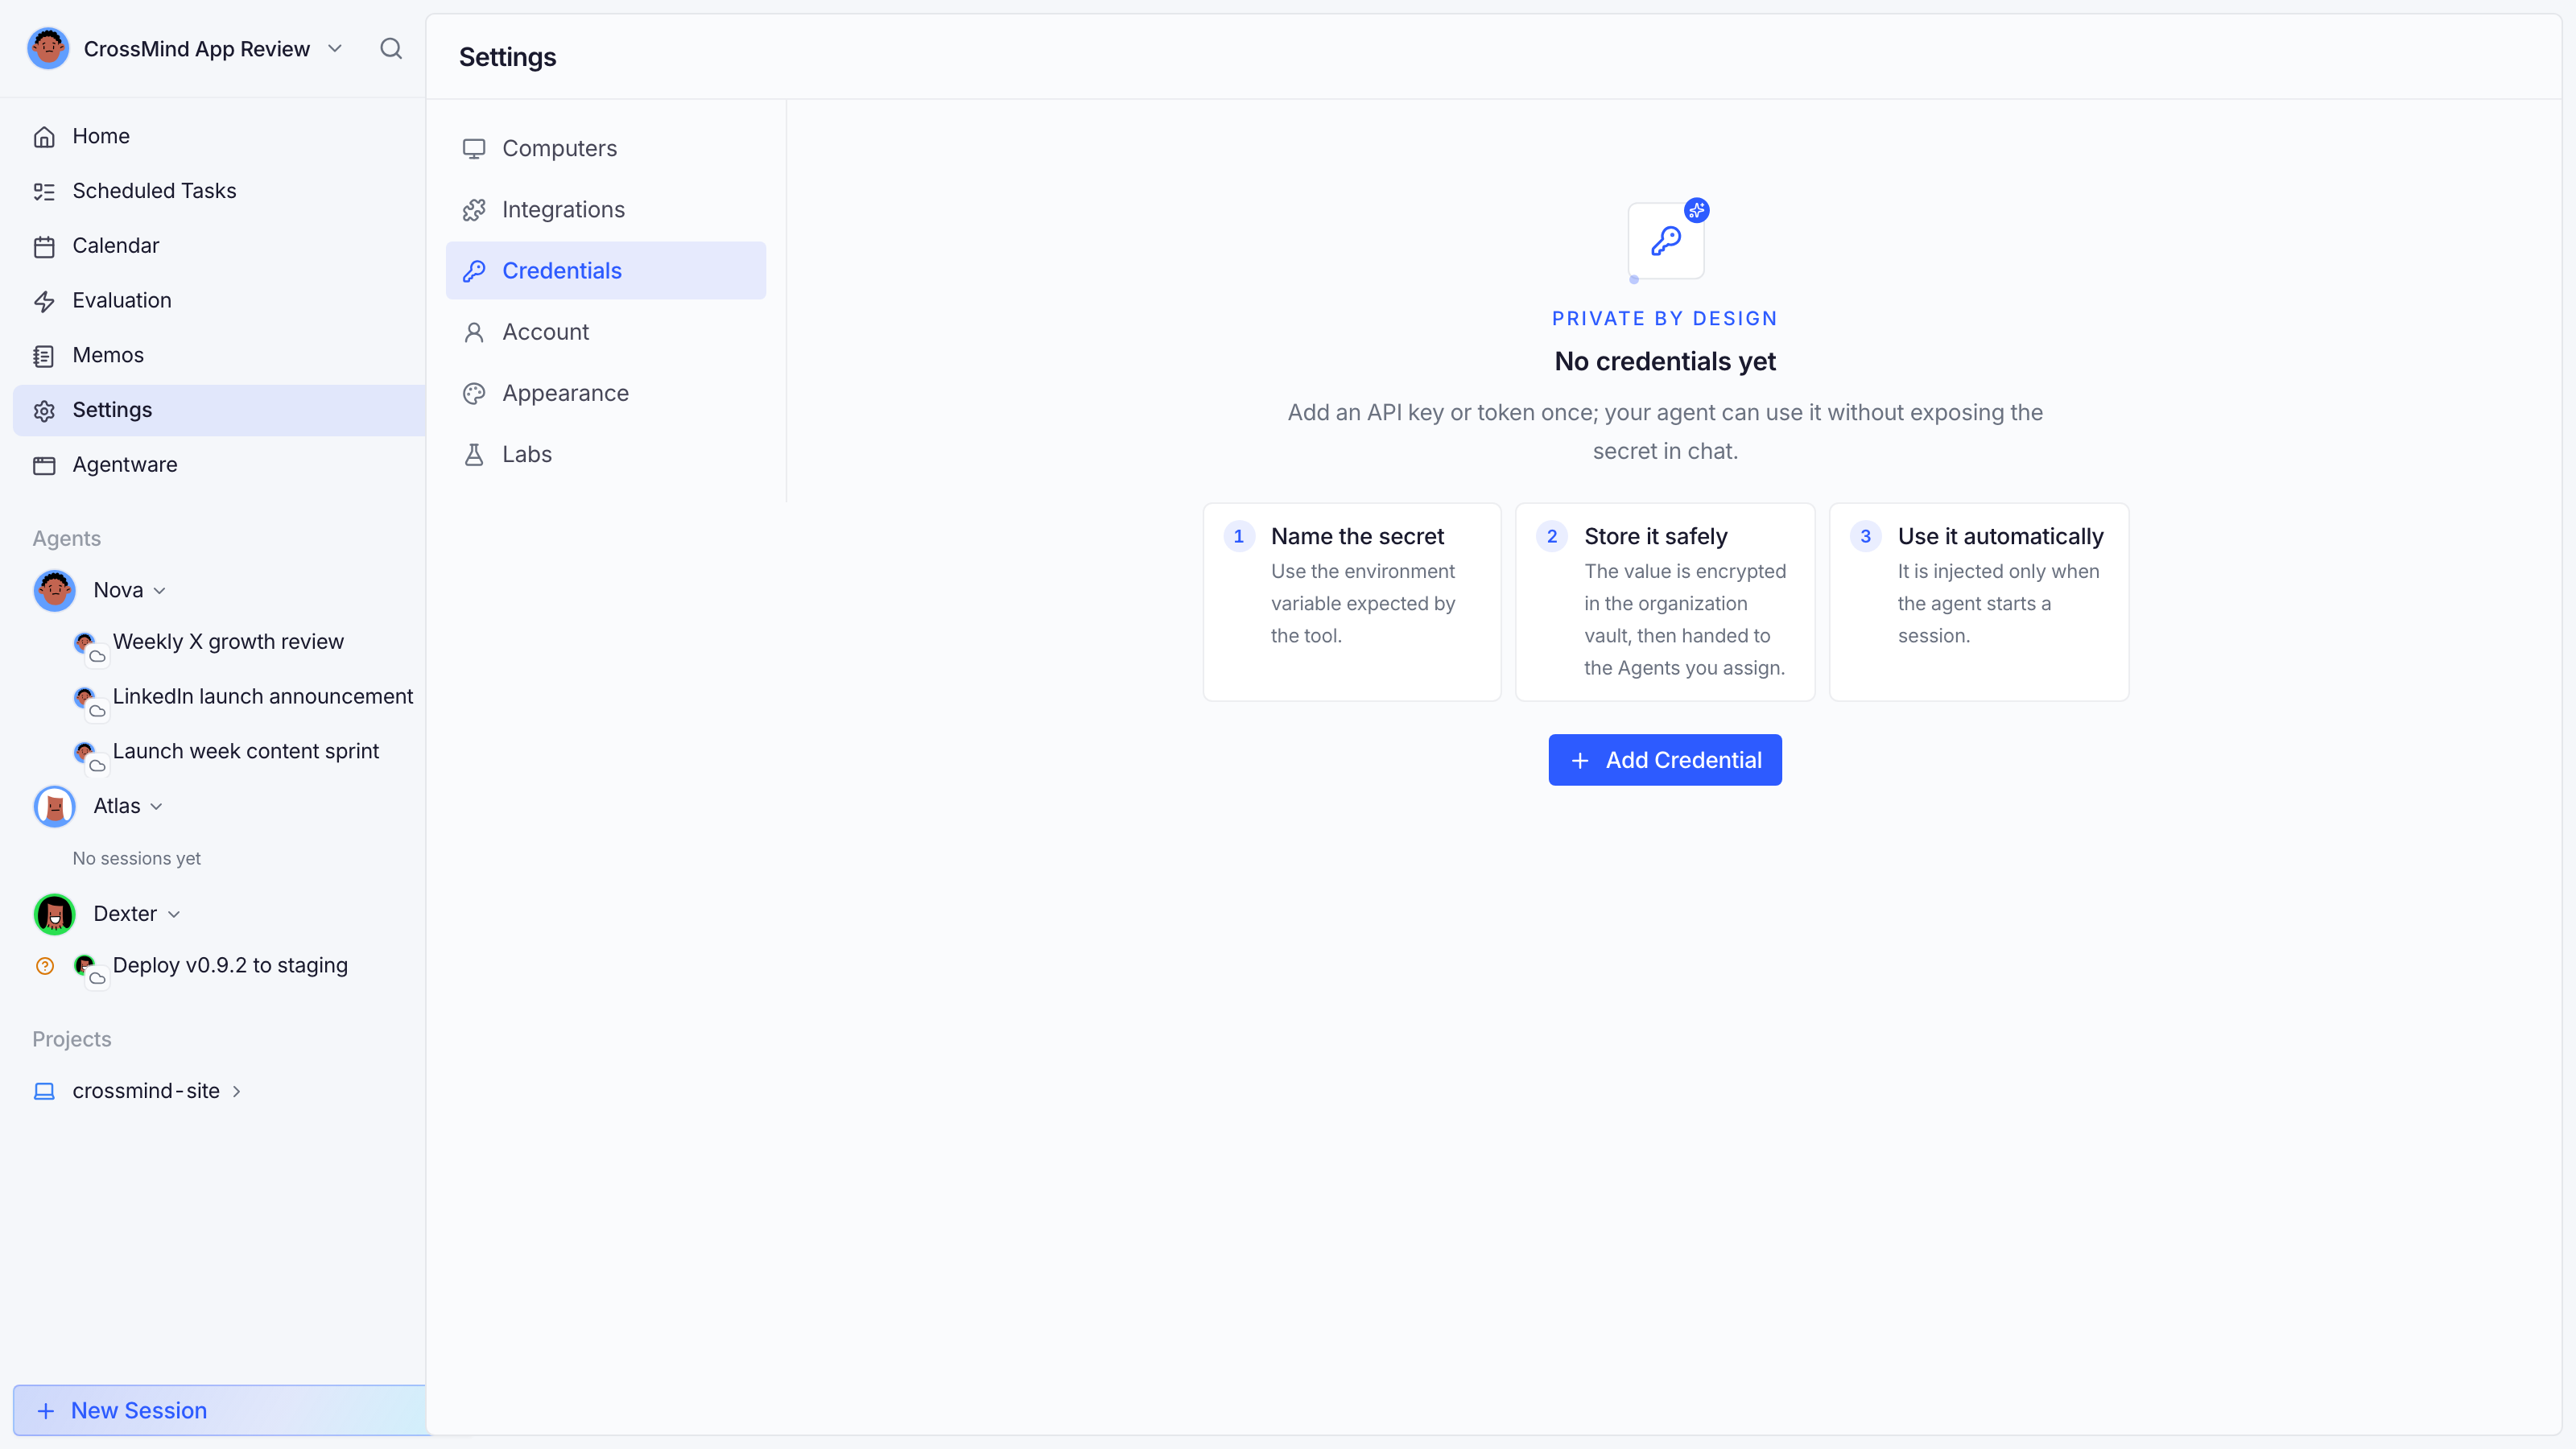Image resolution: width=2576 pixels, height=1449 pixels.
Task: Select the Account settings section
Action: point(606,332)
